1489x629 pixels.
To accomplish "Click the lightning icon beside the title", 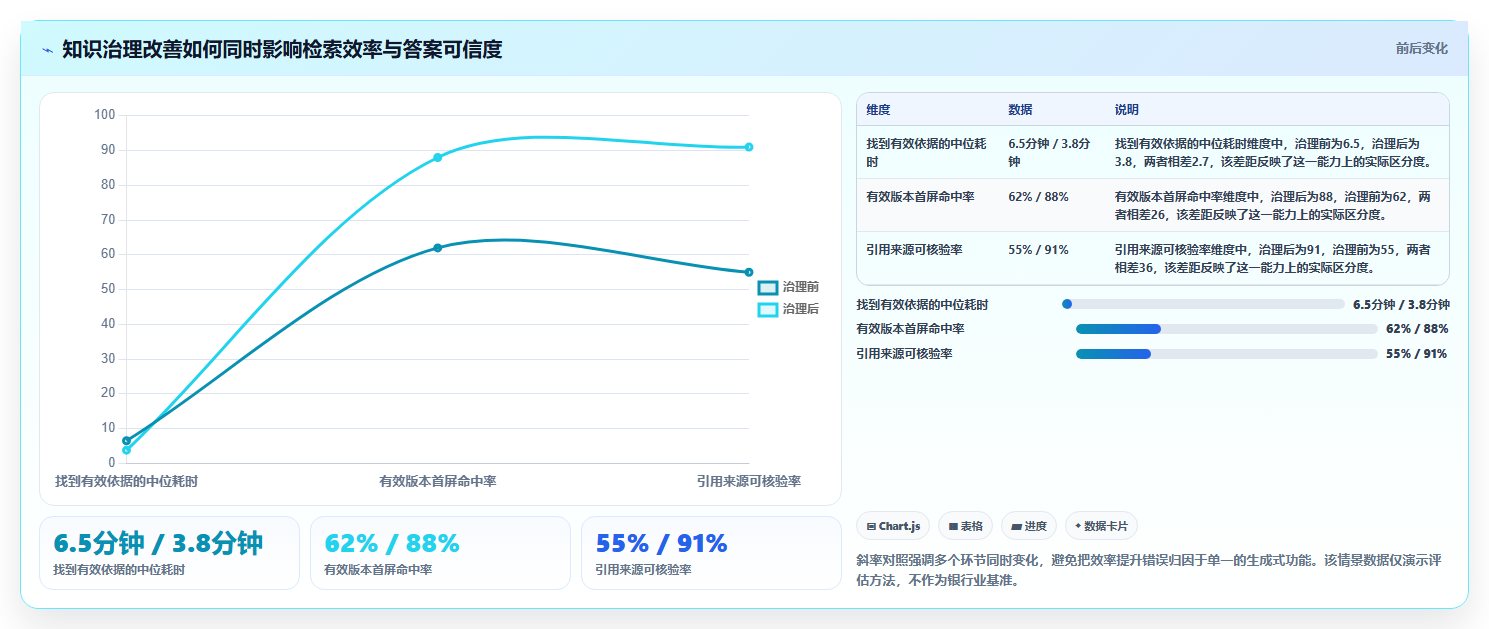I will 47,50.
